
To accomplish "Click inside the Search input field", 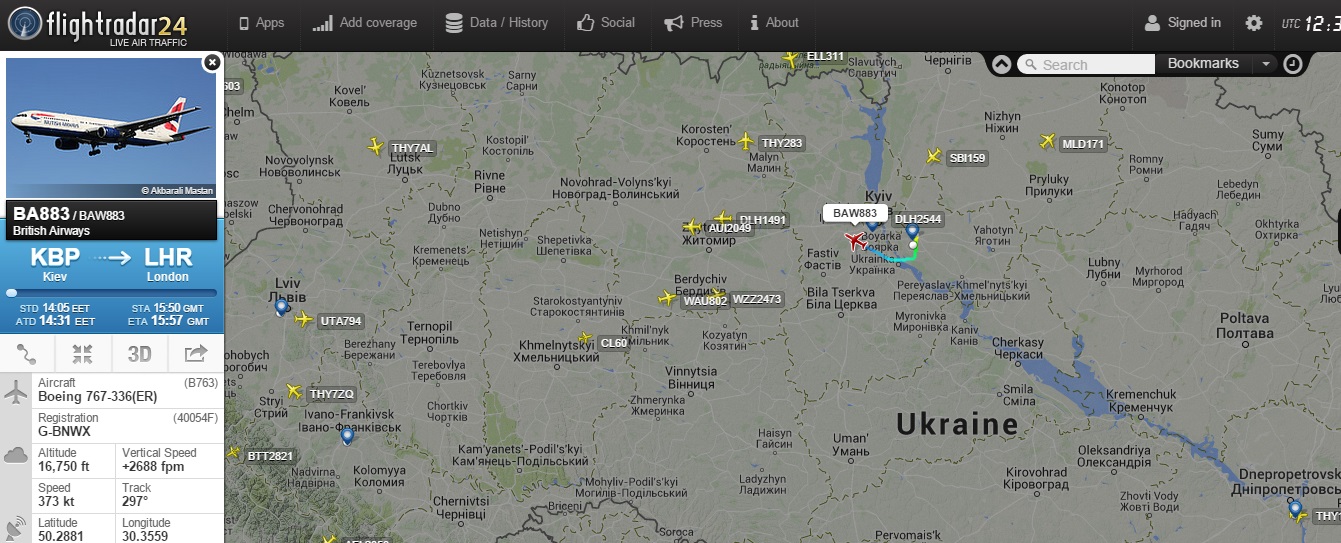I will [x=1086, y=64].
